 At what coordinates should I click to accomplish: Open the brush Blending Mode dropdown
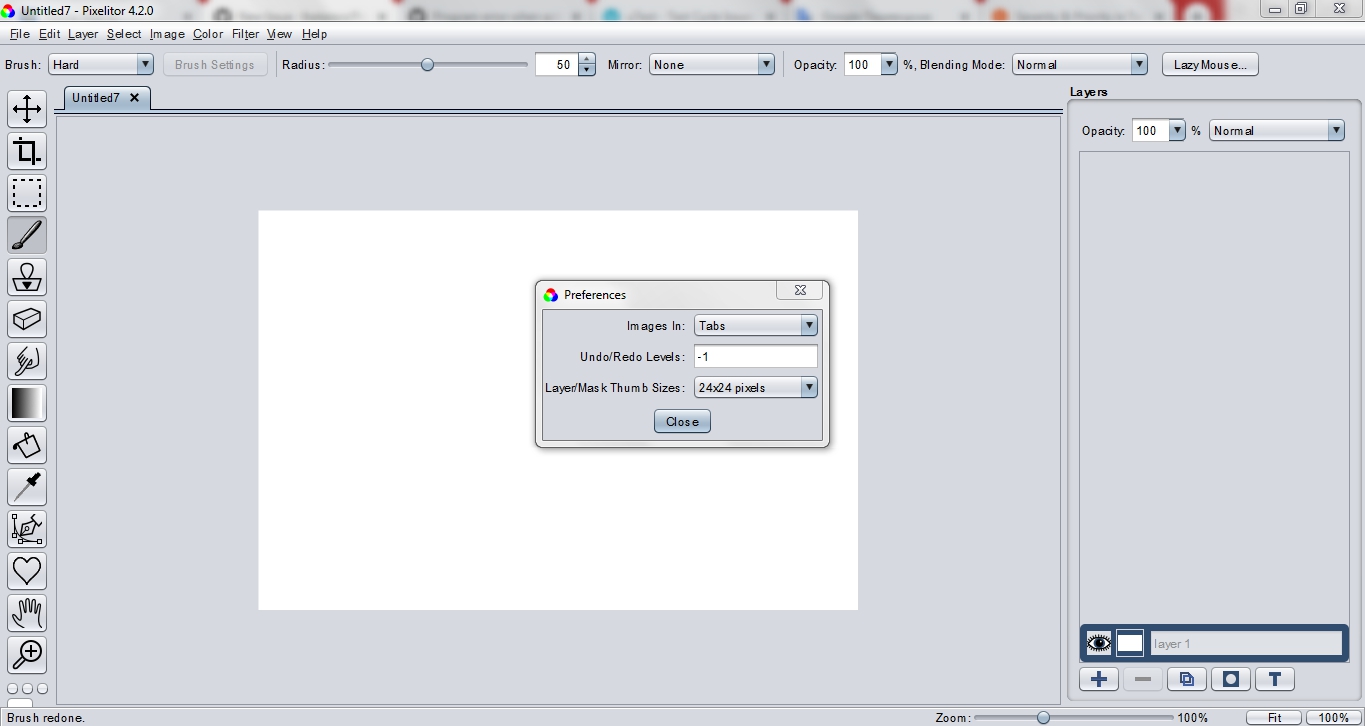point(1080,64)
